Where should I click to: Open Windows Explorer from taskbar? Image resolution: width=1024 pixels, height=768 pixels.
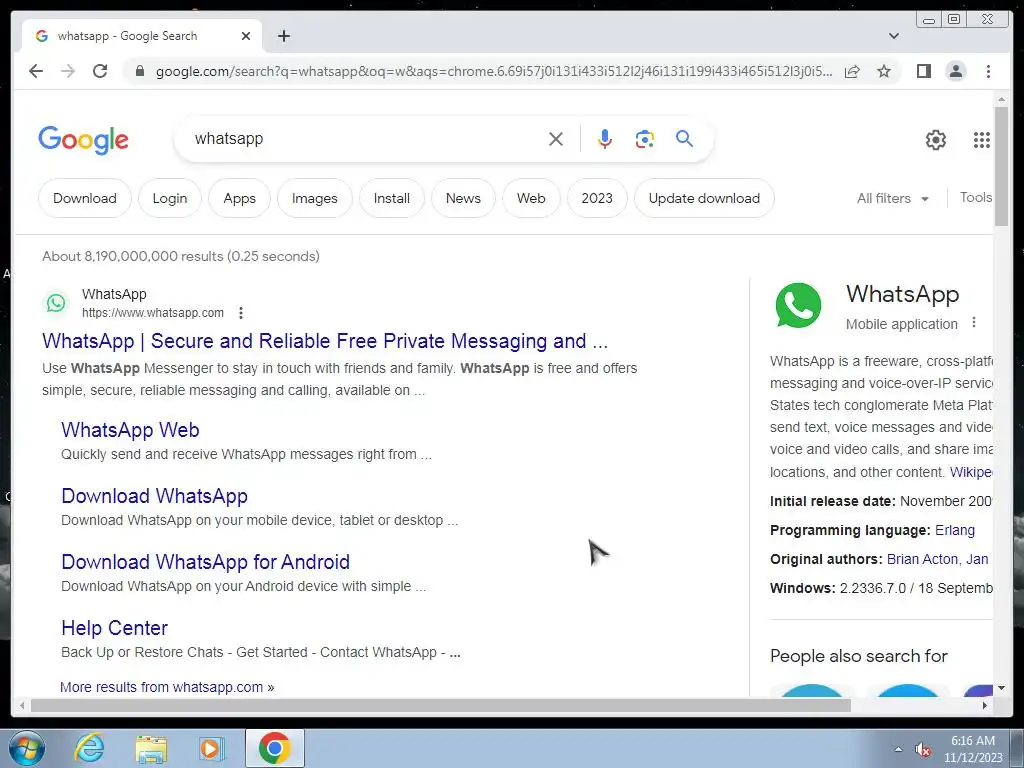tap(151, 748)
